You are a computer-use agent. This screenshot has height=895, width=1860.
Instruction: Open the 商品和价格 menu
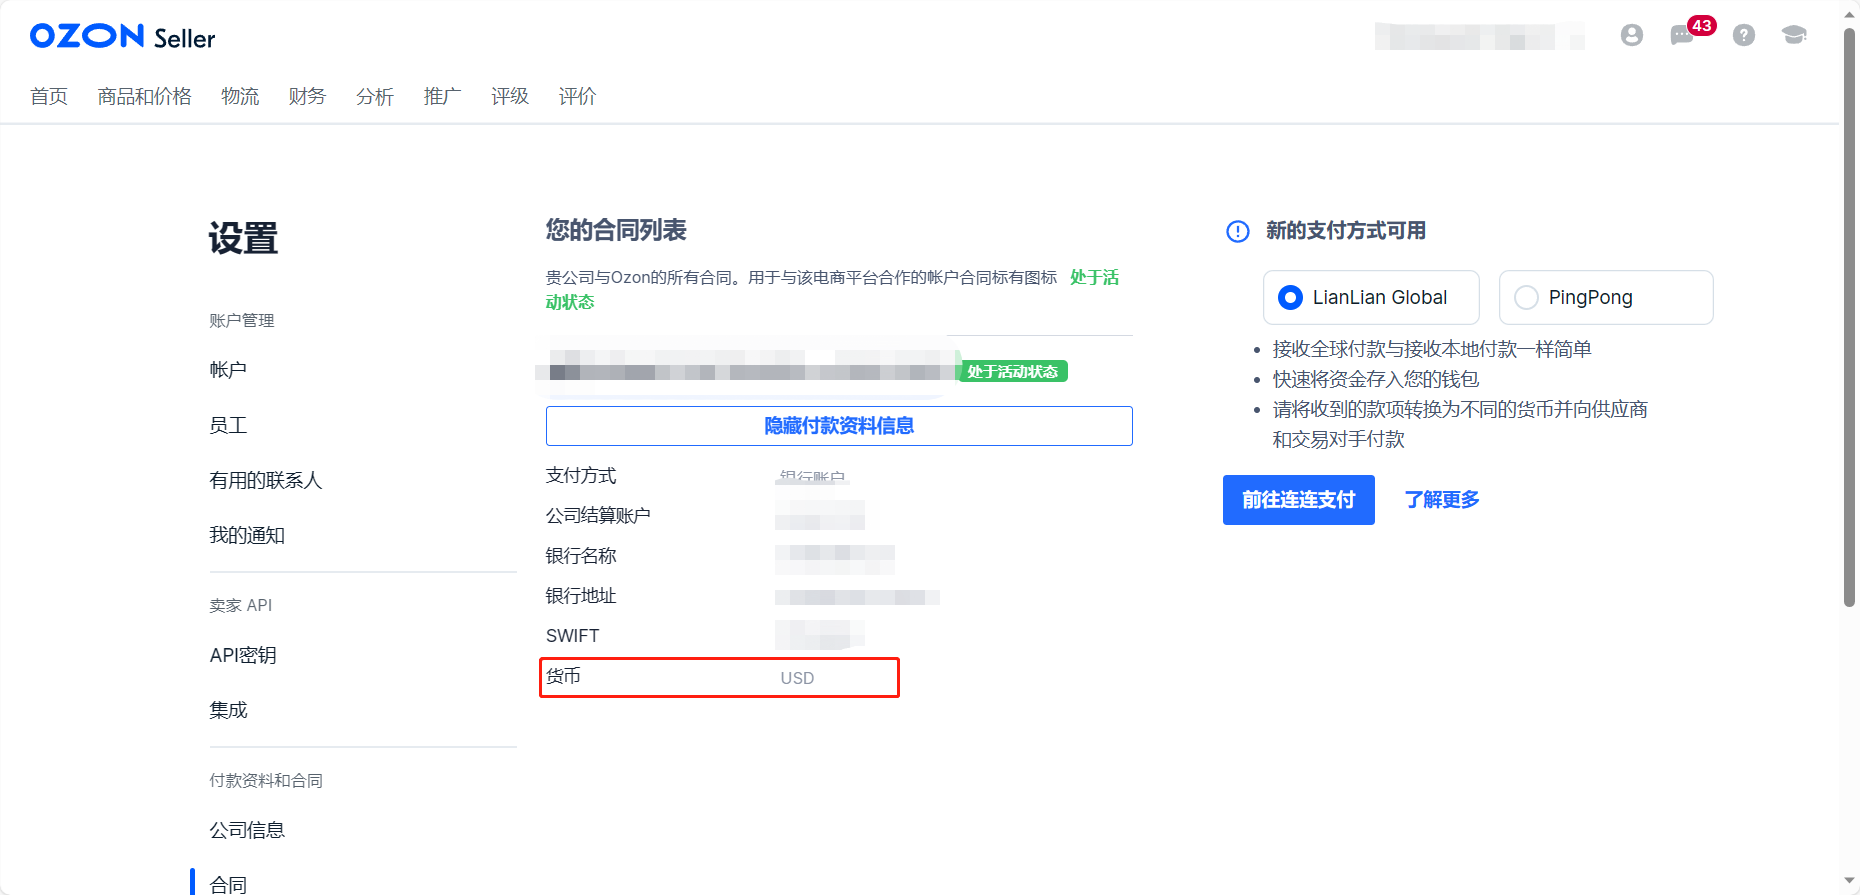(144, 96)
